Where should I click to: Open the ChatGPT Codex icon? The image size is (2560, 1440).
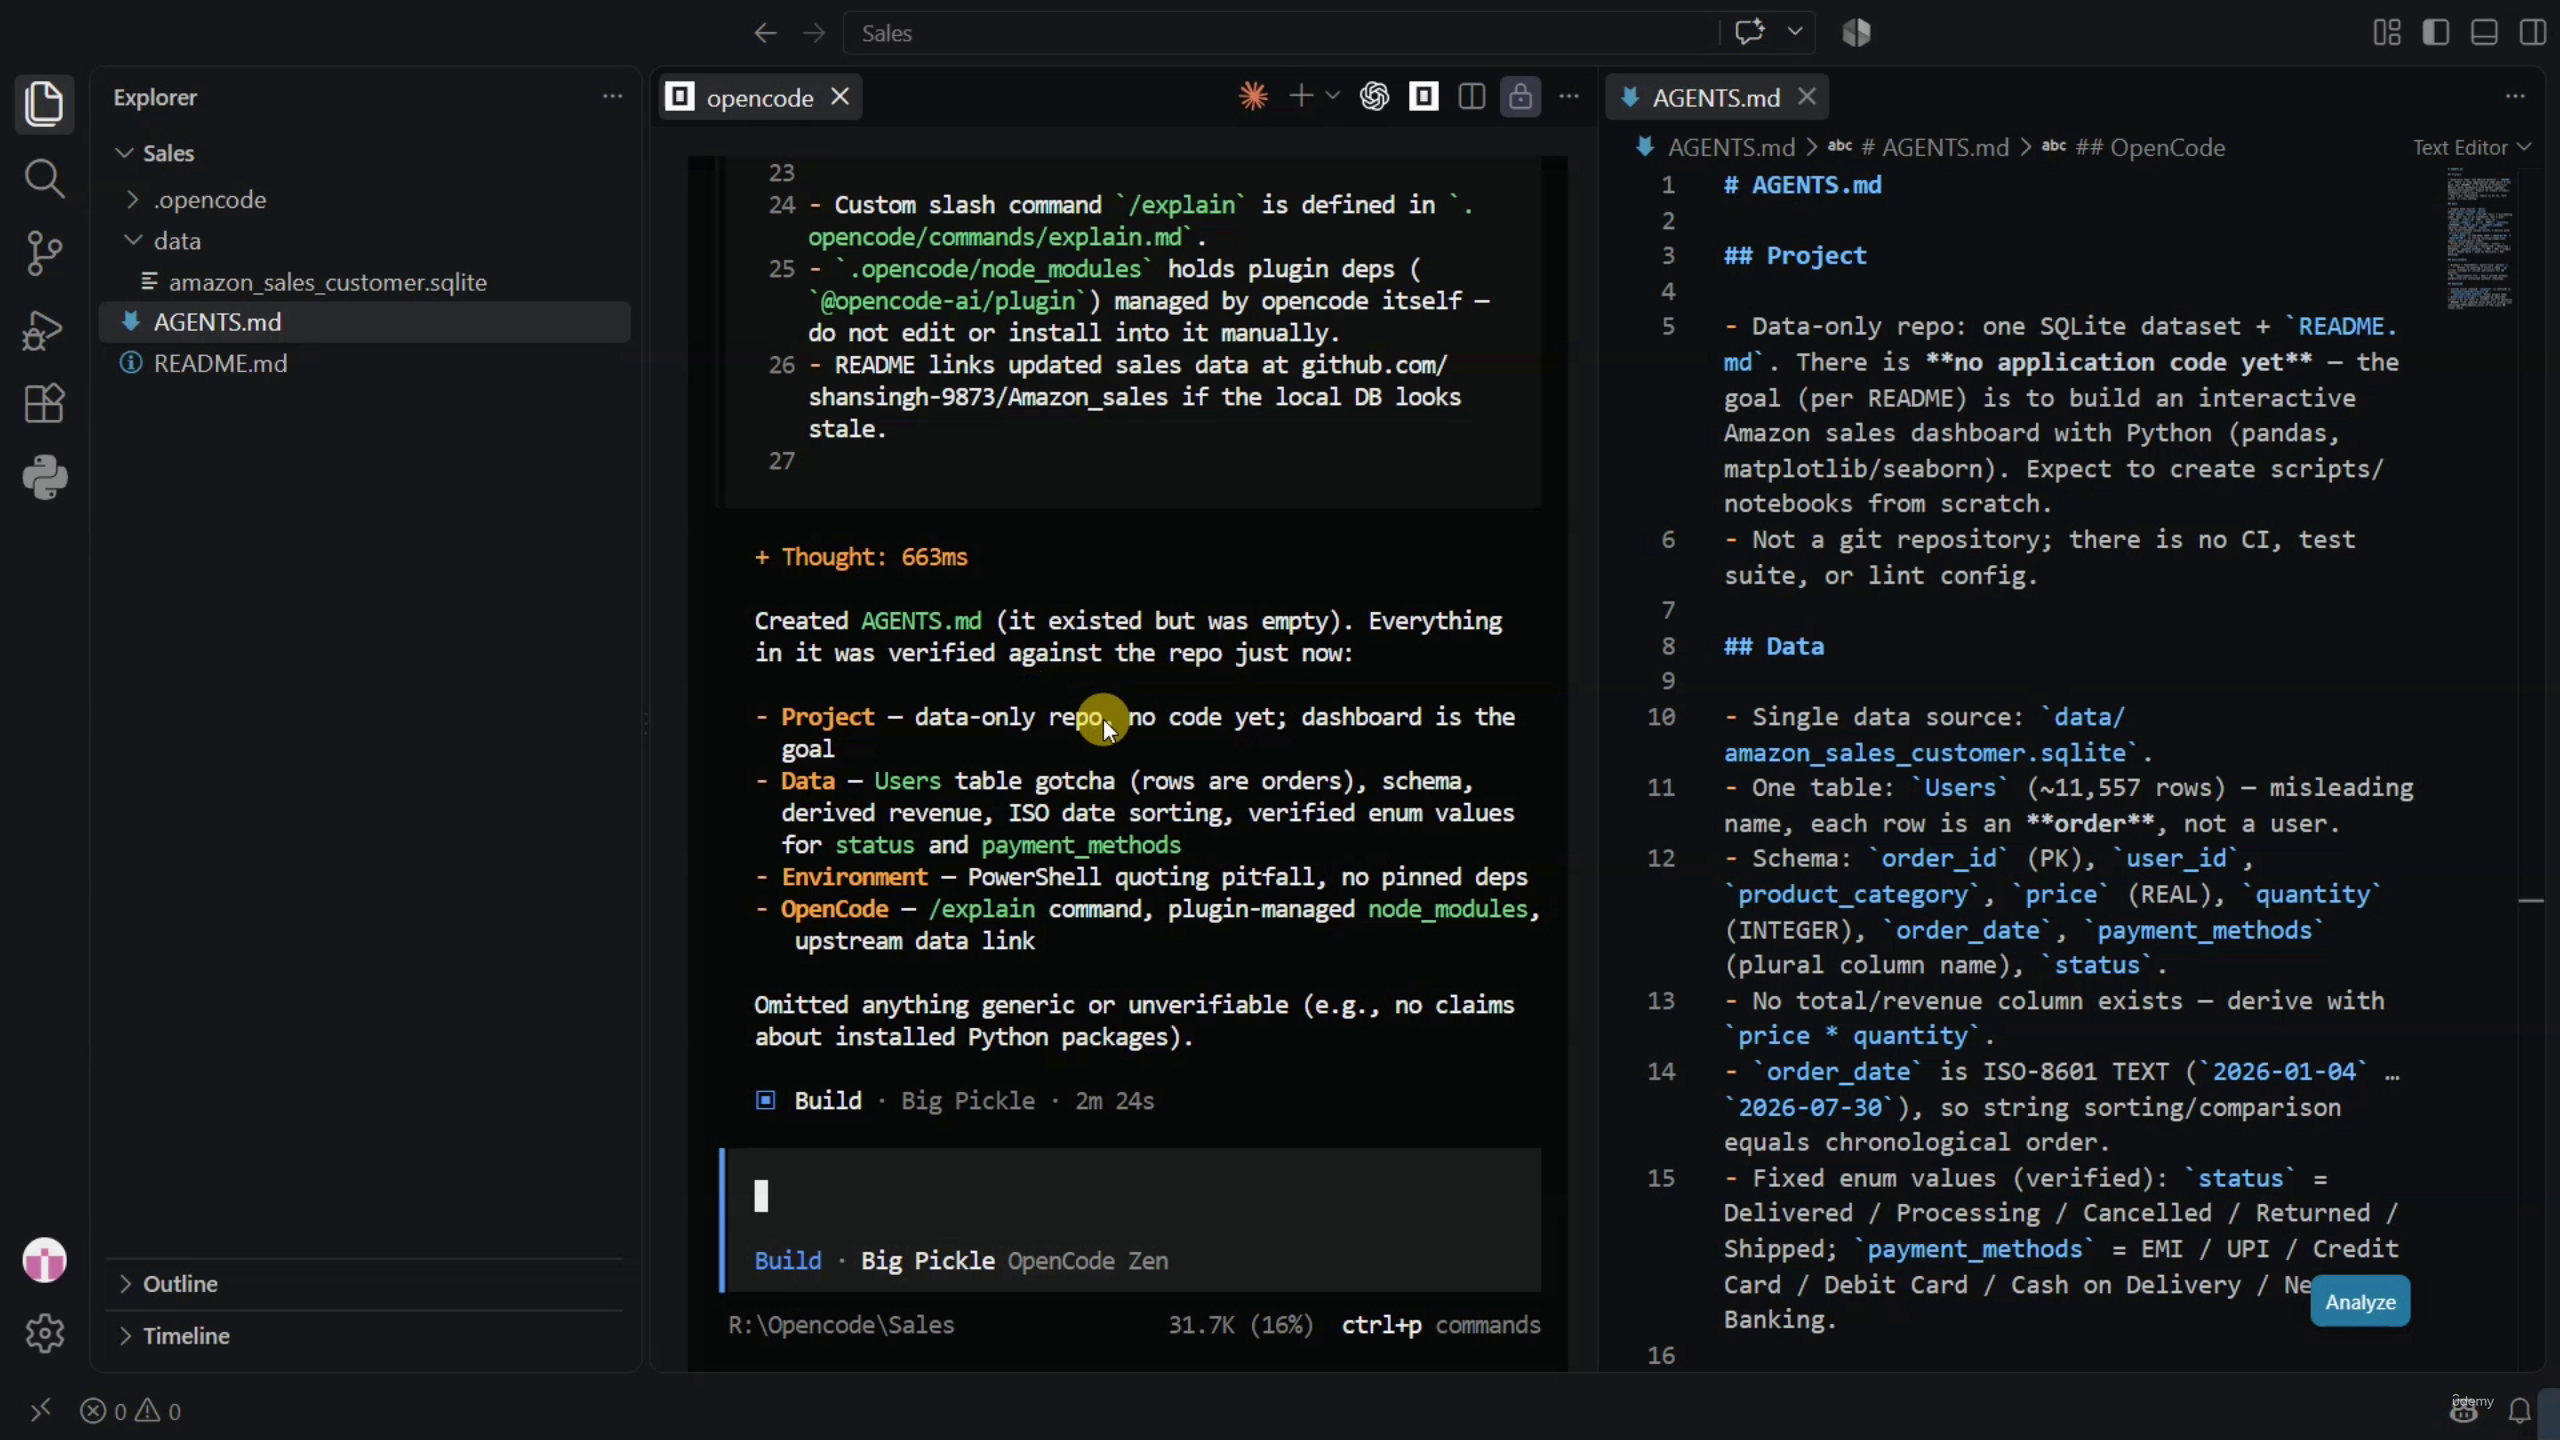tap(1375, 97)
